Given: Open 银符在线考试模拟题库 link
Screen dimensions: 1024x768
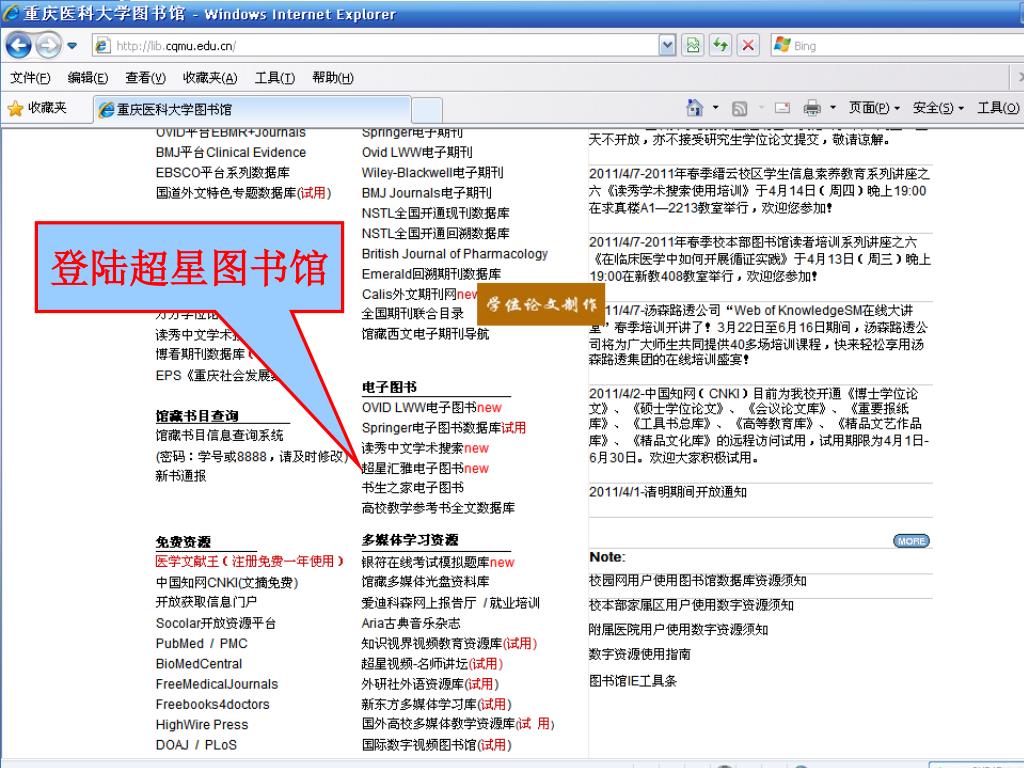Looking at the screenshot, I should pos(425,562).
